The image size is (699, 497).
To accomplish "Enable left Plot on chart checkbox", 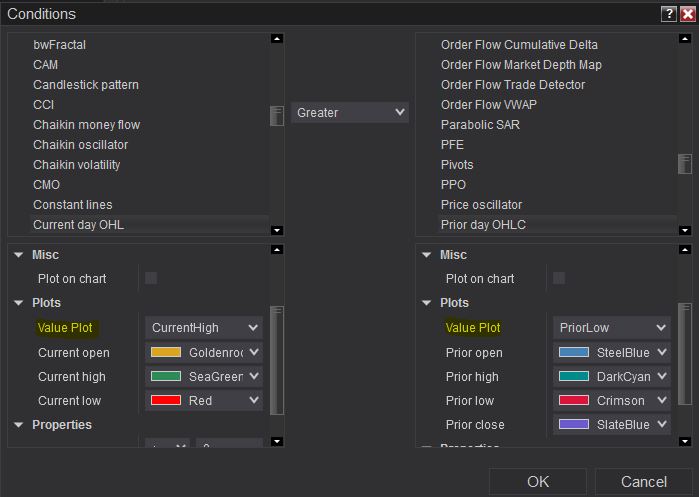I will point(151,278).
